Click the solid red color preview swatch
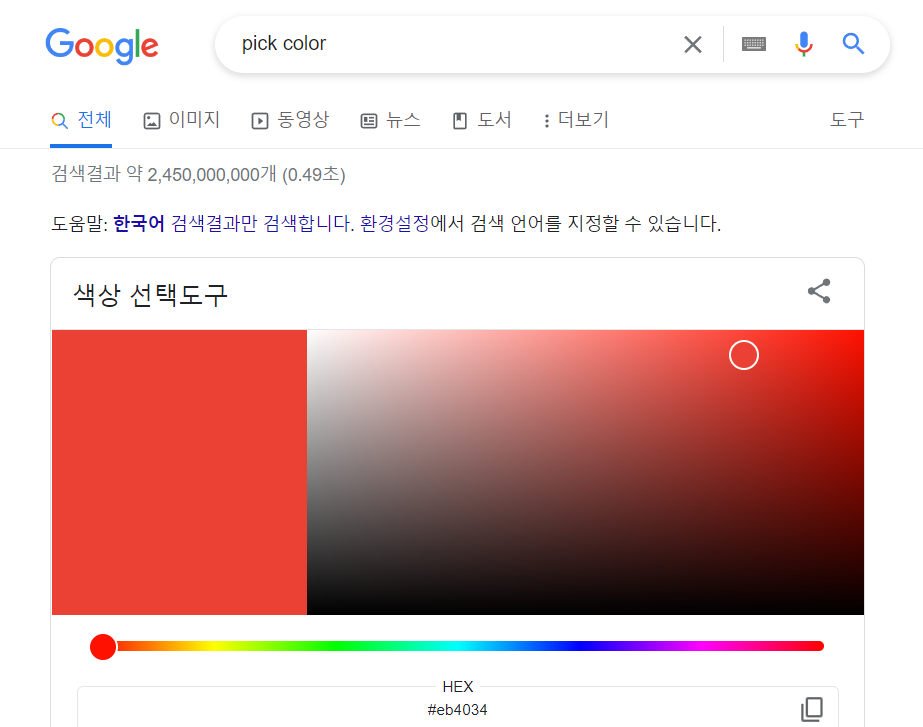923x727 pixels. point(180,472)
